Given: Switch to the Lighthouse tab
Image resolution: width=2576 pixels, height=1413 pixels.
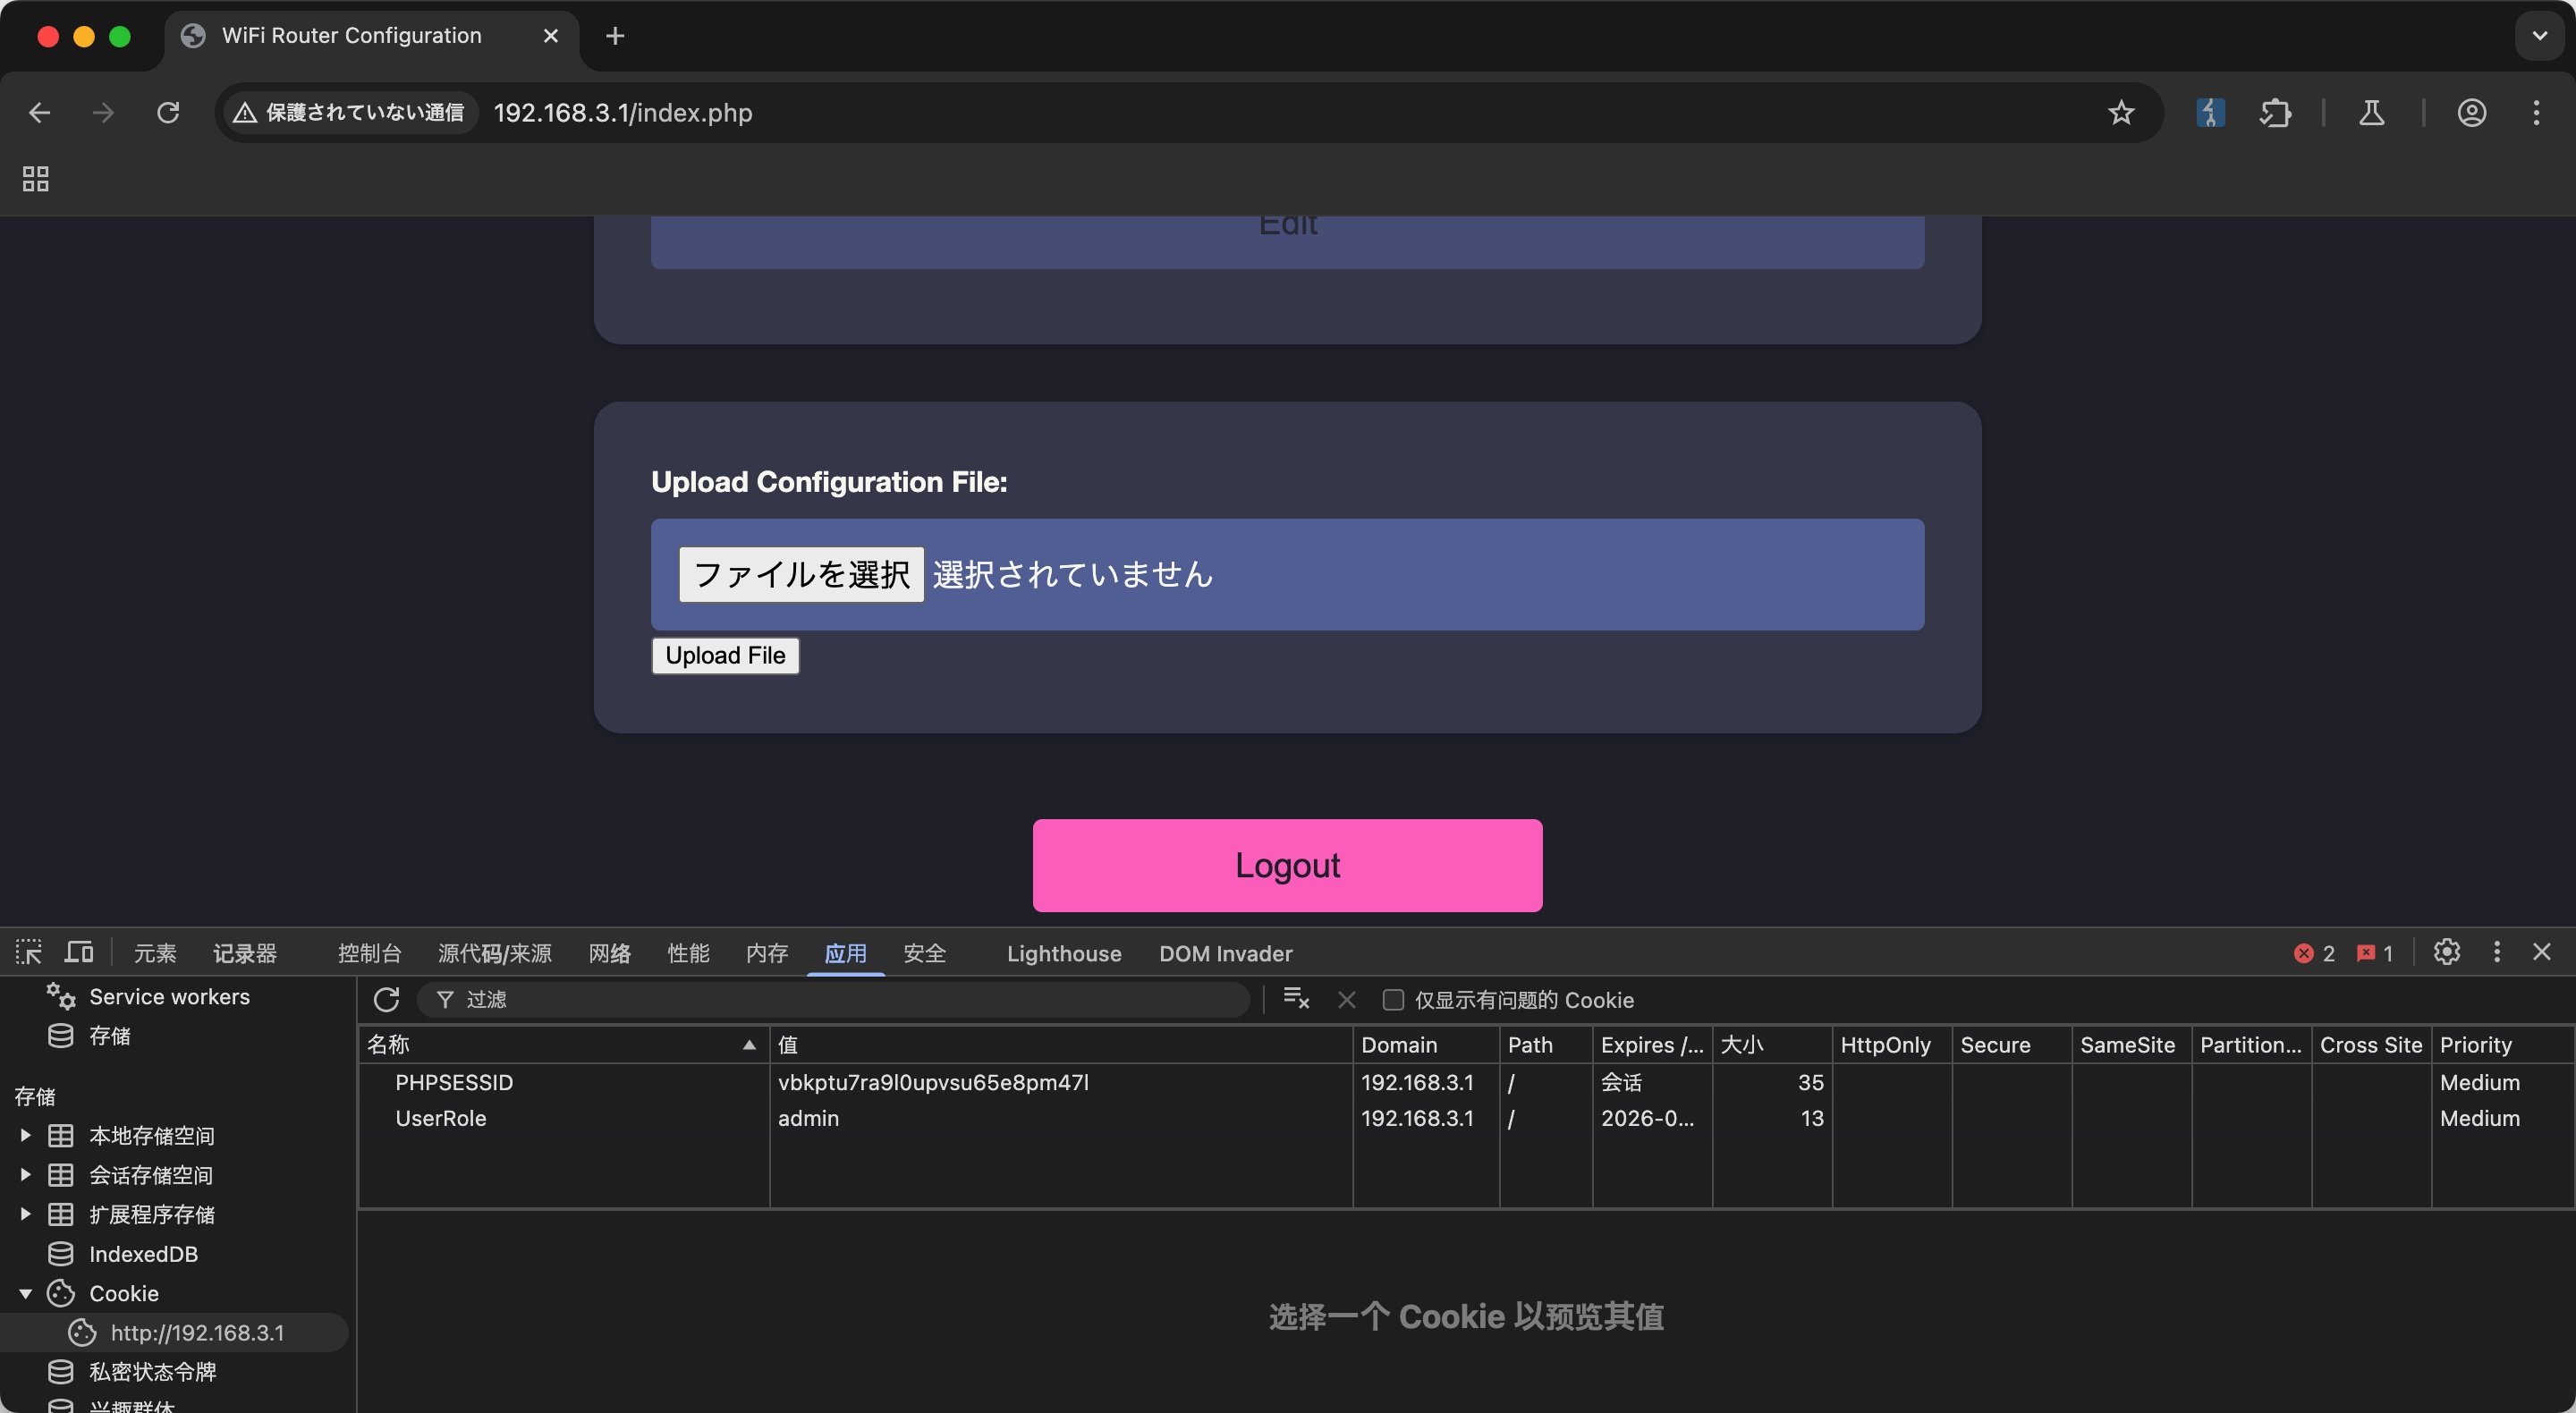Looking at the screenshot, I should coord(1063,953).
